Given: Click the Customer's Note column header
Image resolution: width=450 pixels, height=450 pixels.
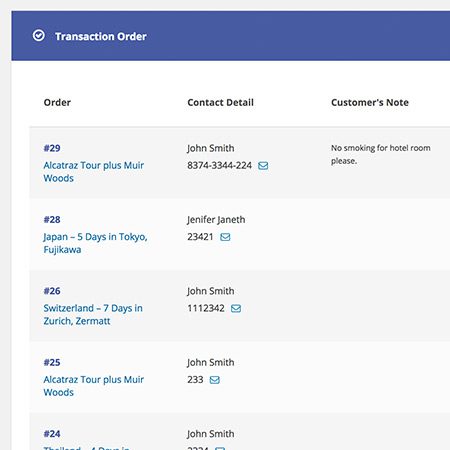Looking at the screenshot, I should tap(370, 102).
